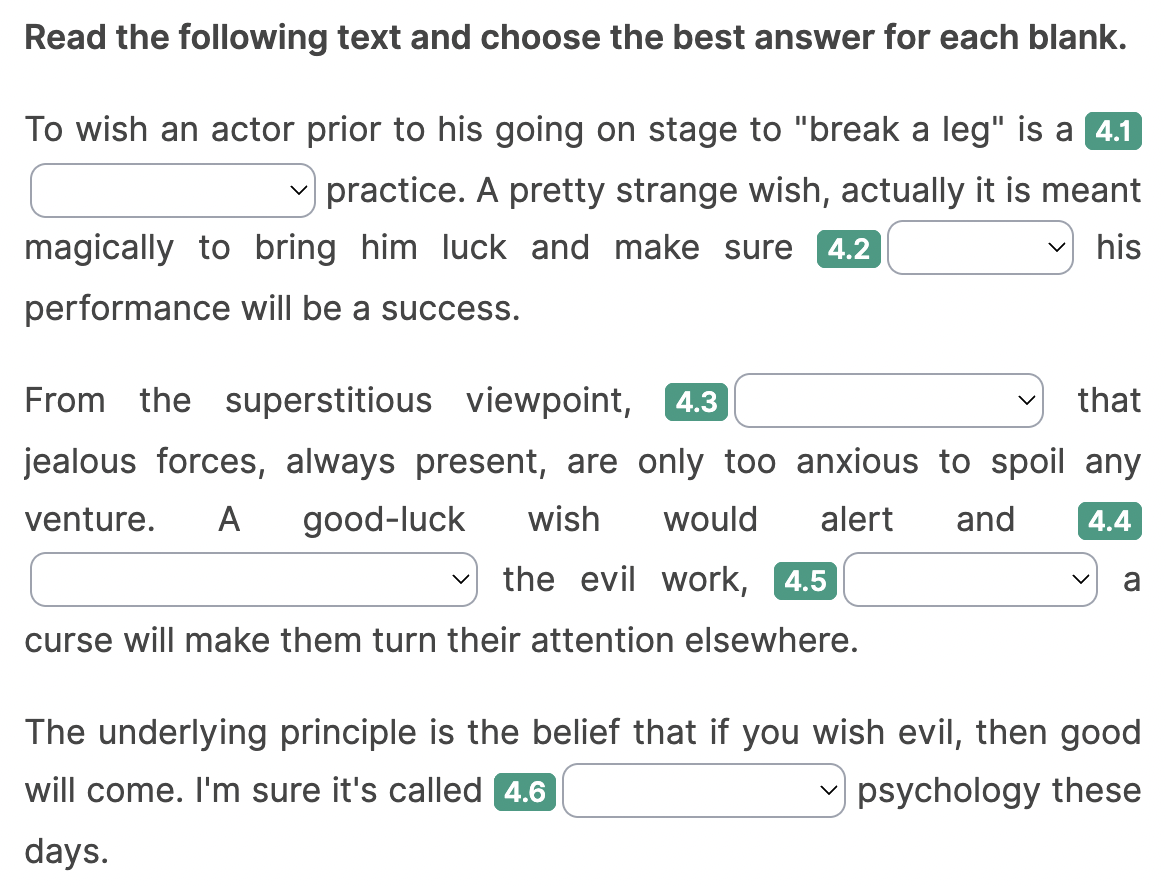1166x886 pixels.
Task: Click the chevron arrow before "practice"
Action: pyautogui.click(x=297, y=190)
